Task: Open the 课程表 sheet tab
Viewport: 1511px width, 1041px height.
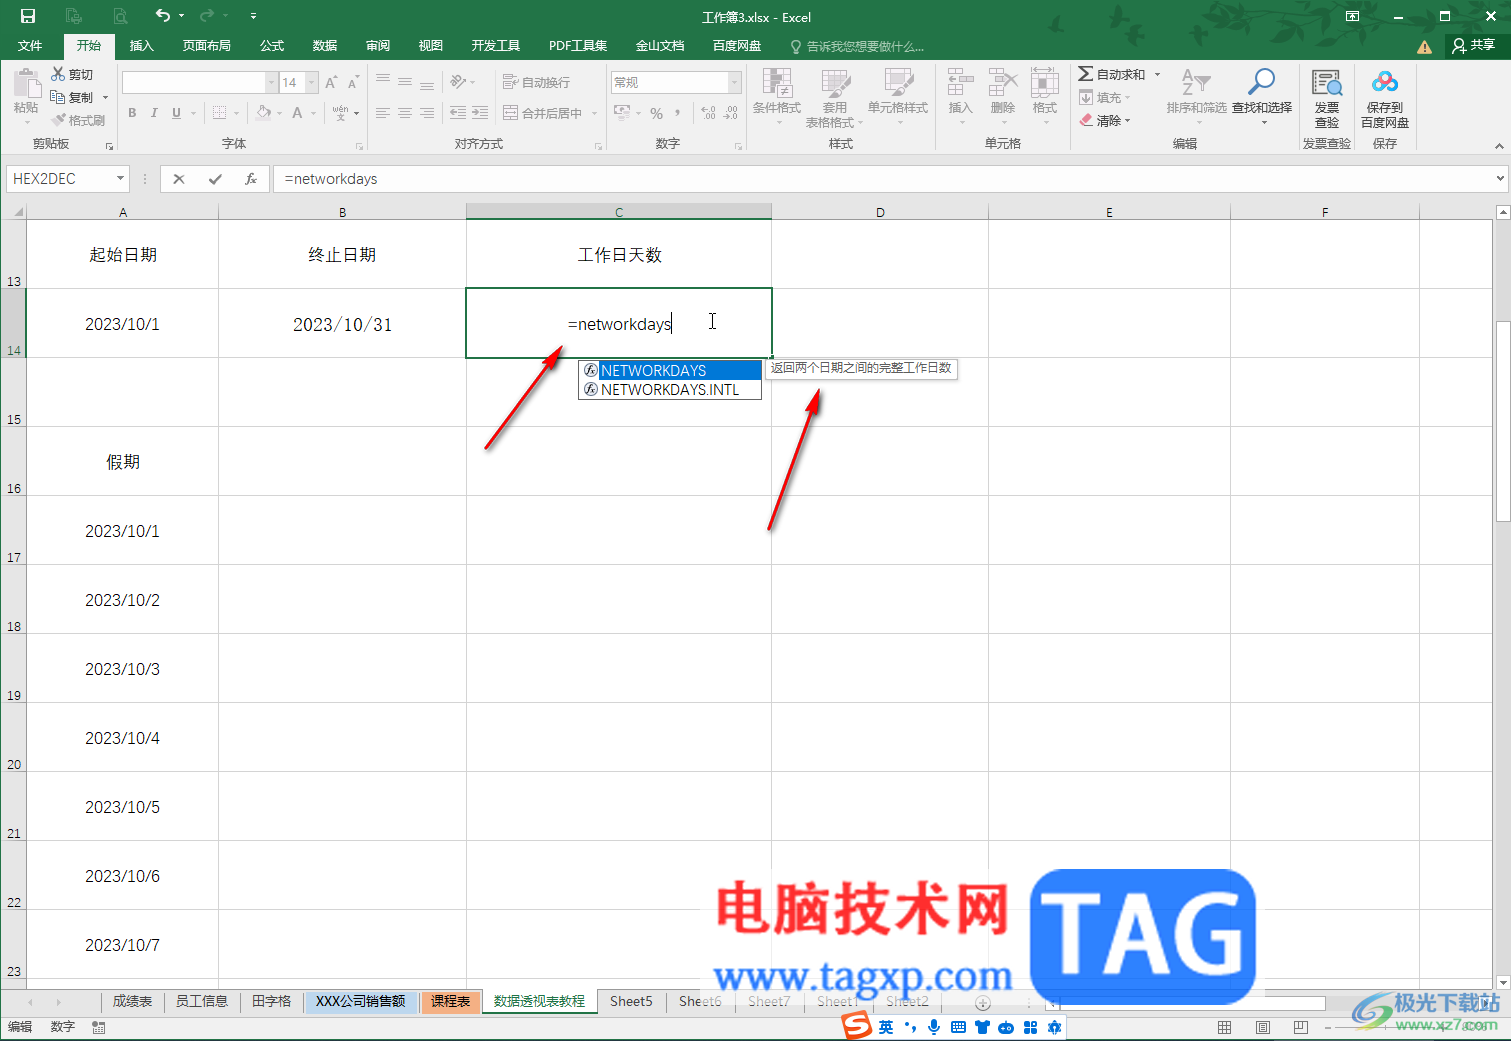Action: tap(451, 1001)
